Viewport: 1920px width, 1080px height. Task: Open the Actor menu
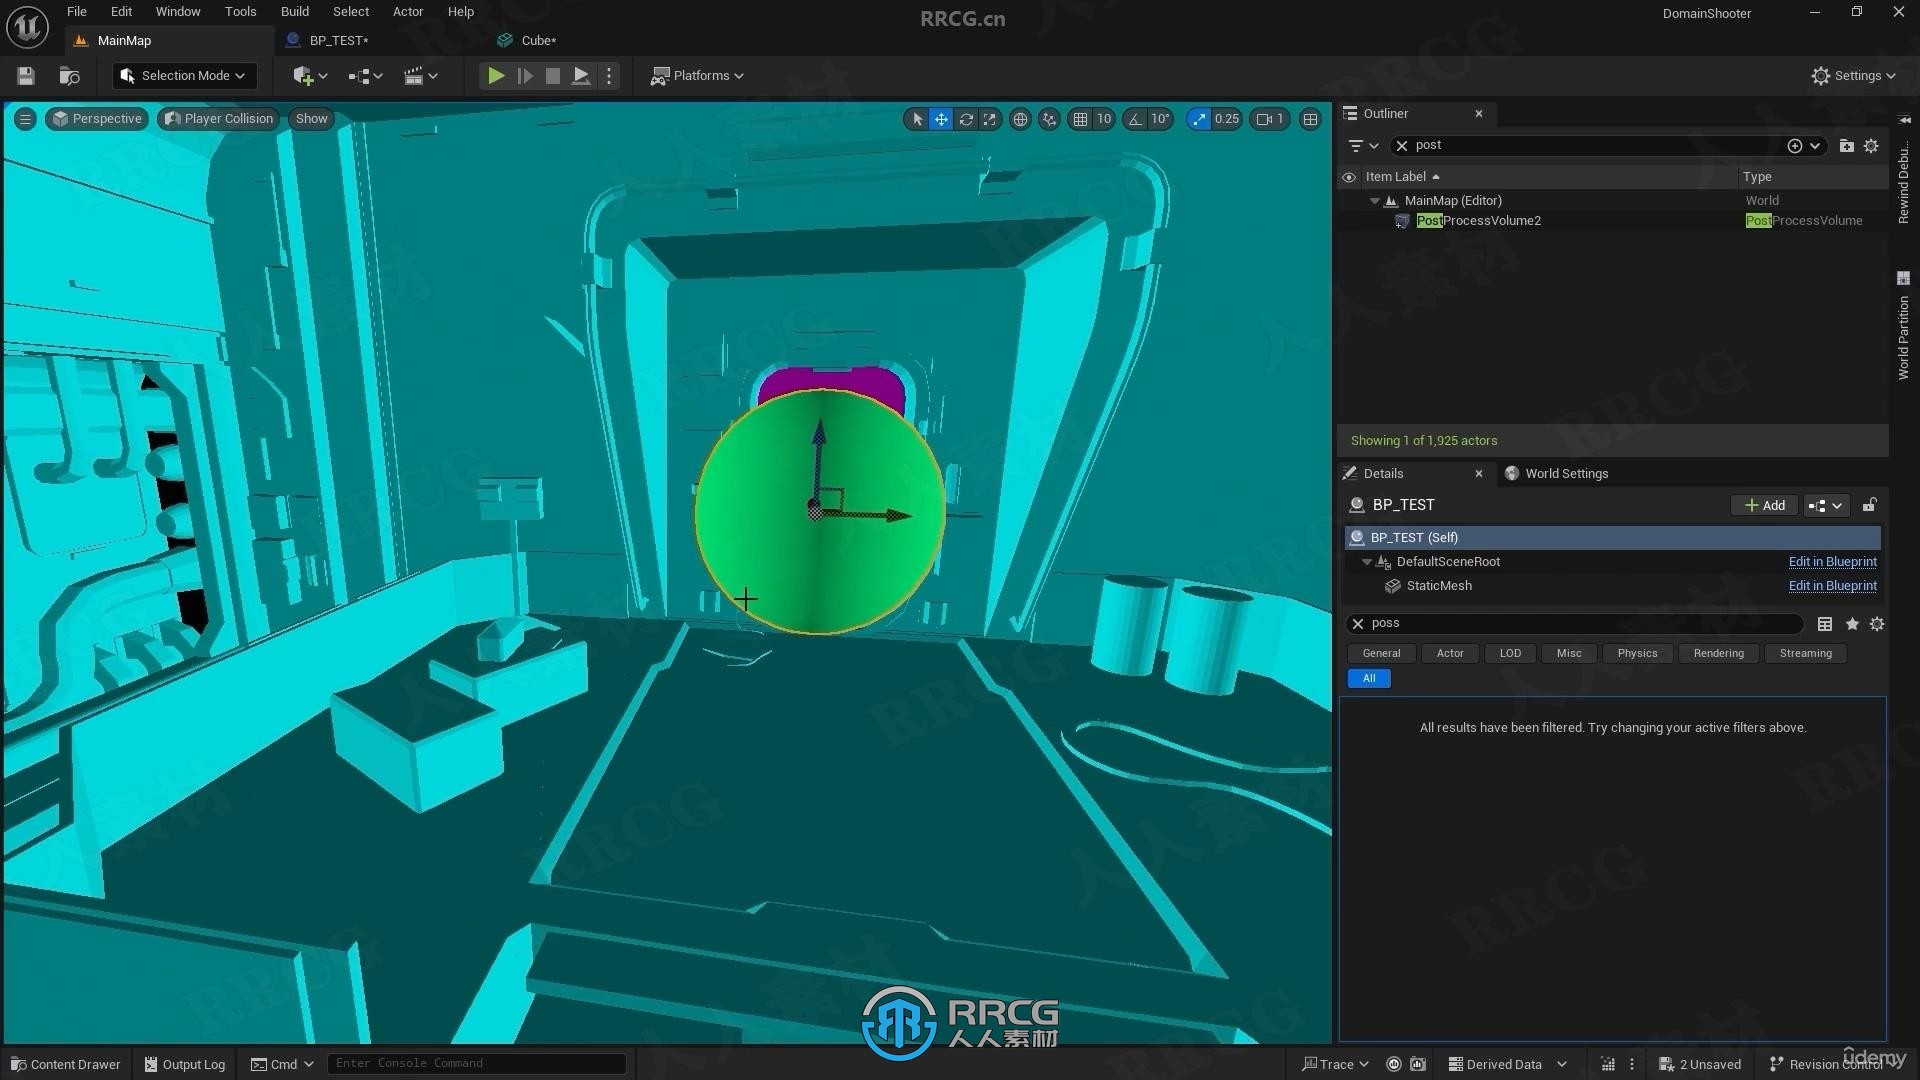click(x=407, y=12)
